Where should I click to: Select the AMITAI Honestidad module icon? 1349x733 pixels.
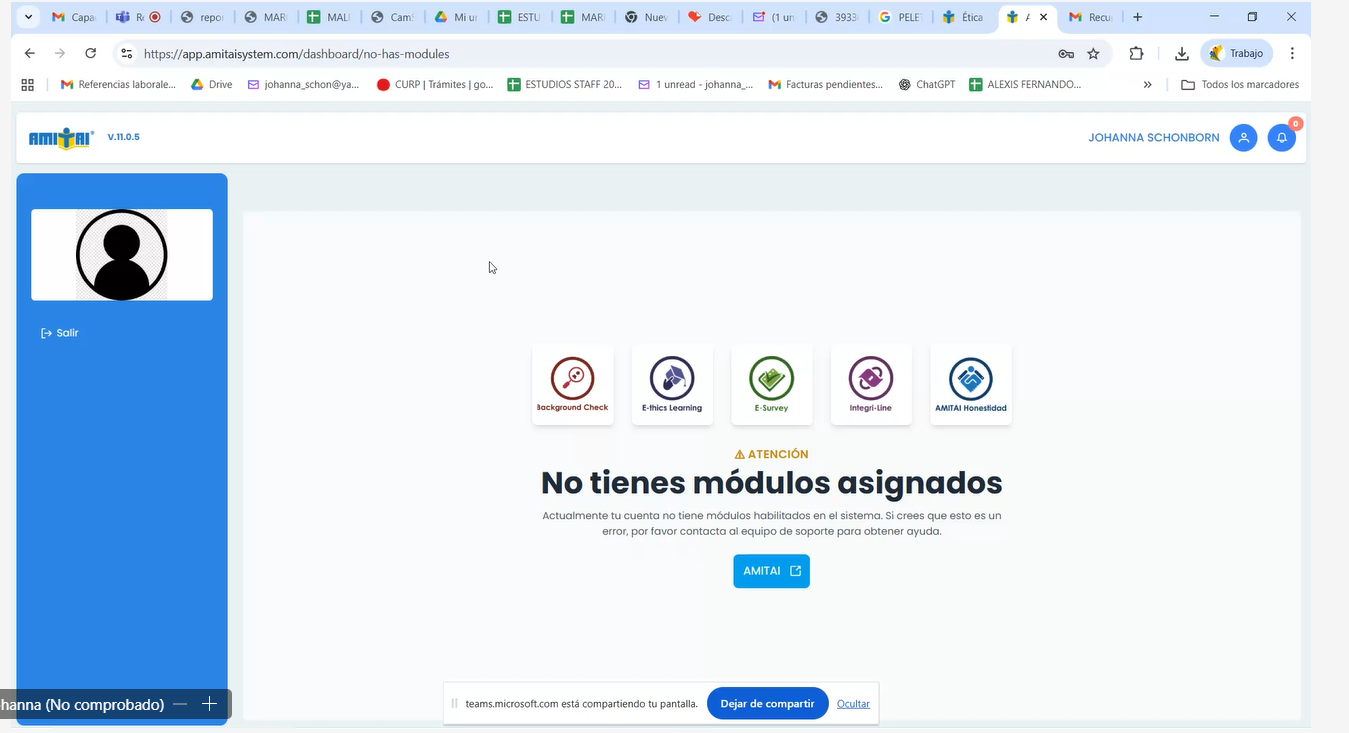(x=970, y=384)
